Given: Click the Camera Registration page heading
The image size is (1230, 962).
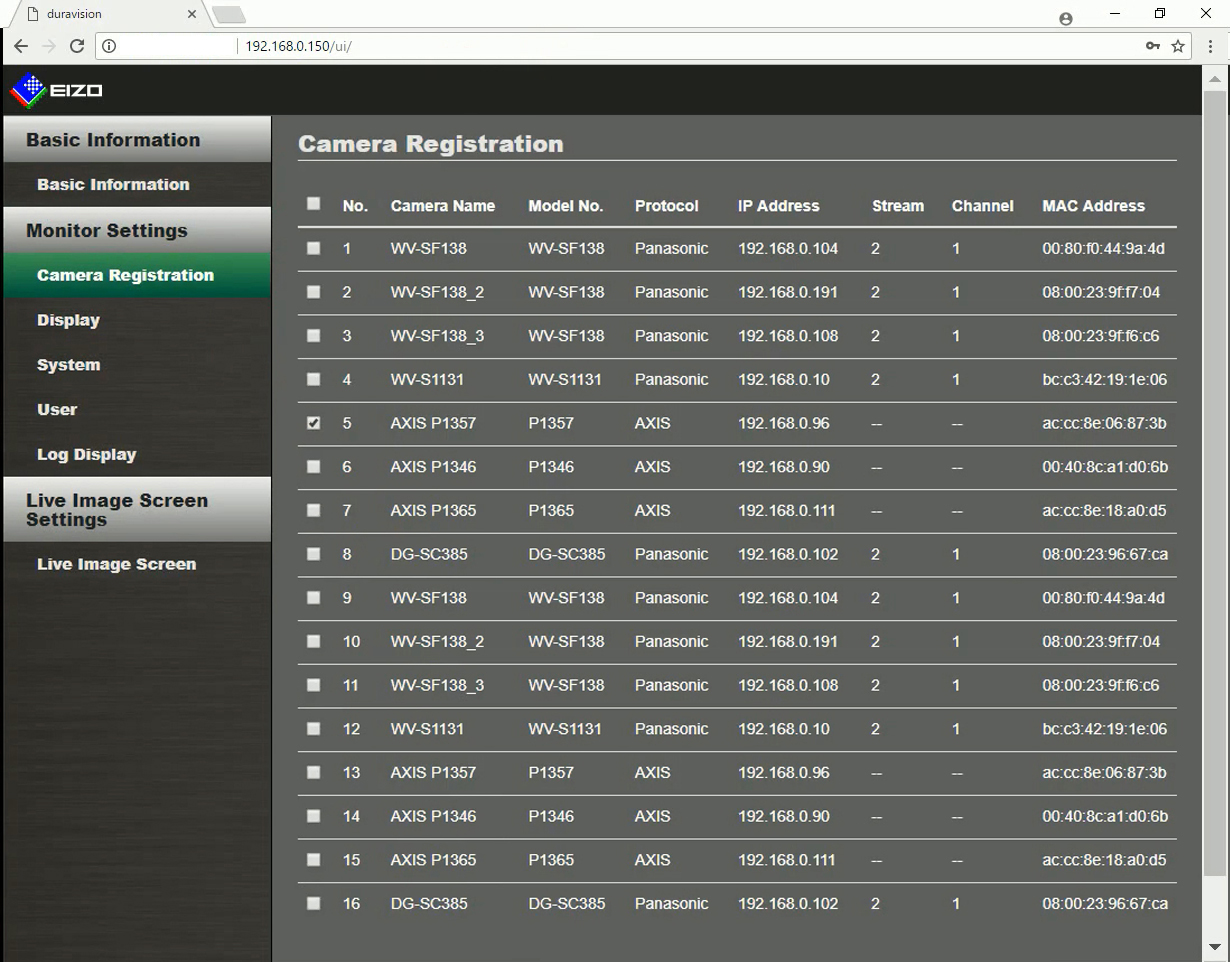Looking at the screenshot, I should tap(431, 144).
